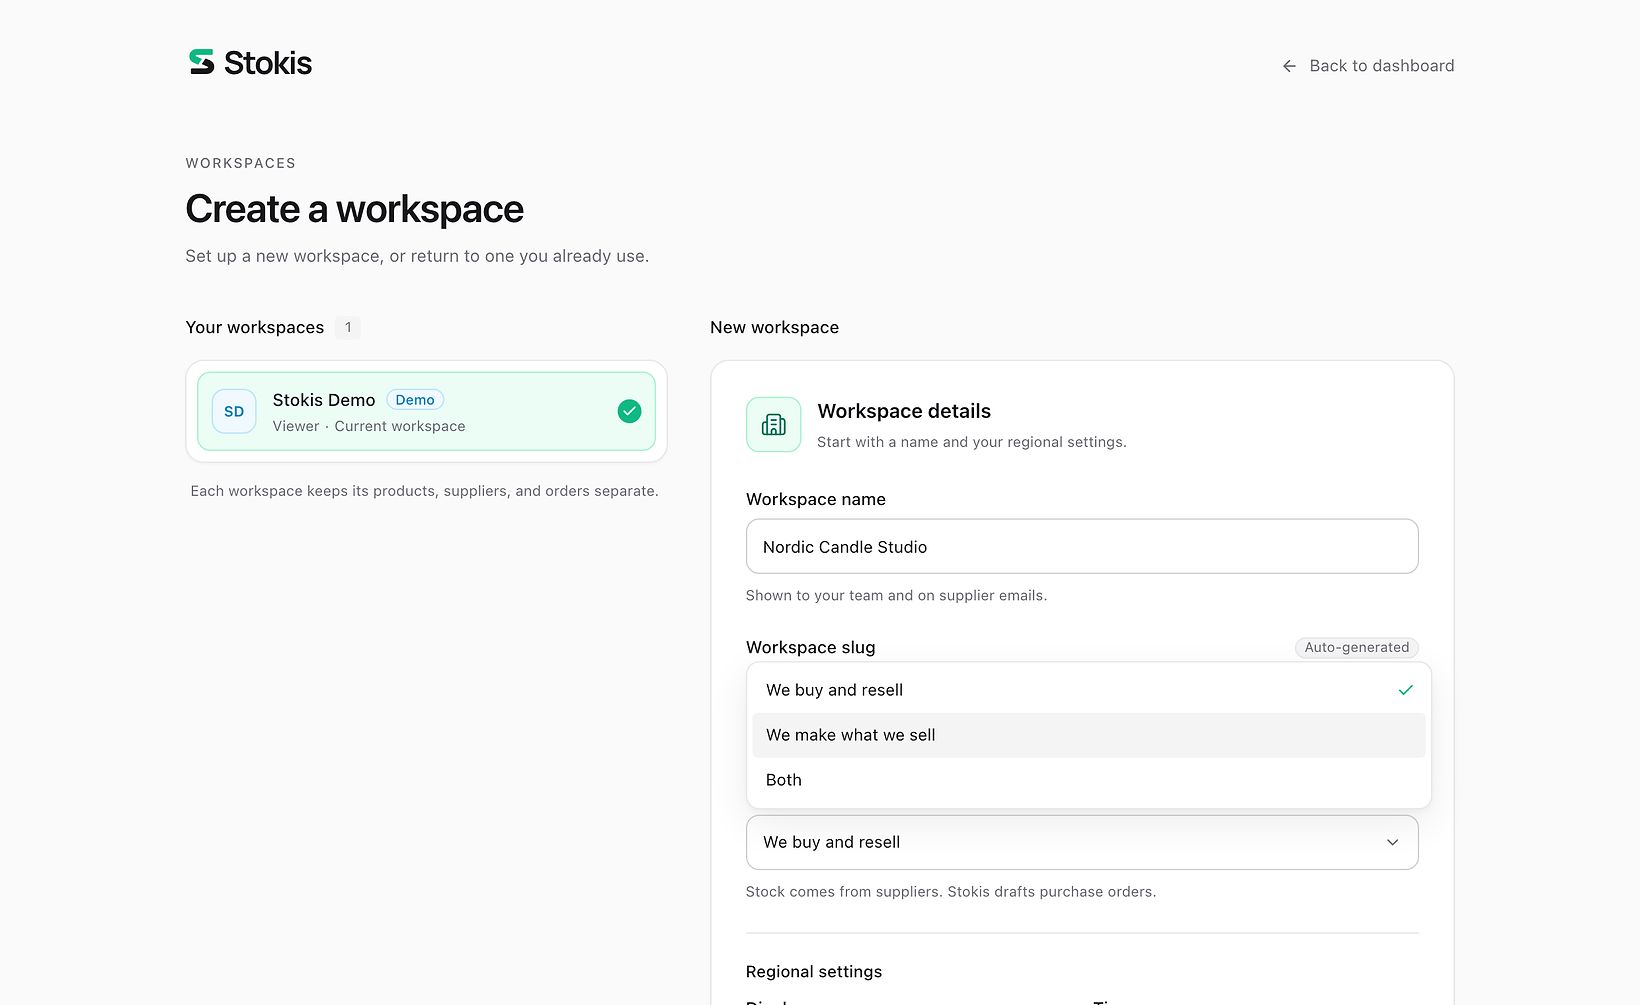Pick We make what we sell option
This screenshot has height=1005, width=1640.
point(1088,735)
